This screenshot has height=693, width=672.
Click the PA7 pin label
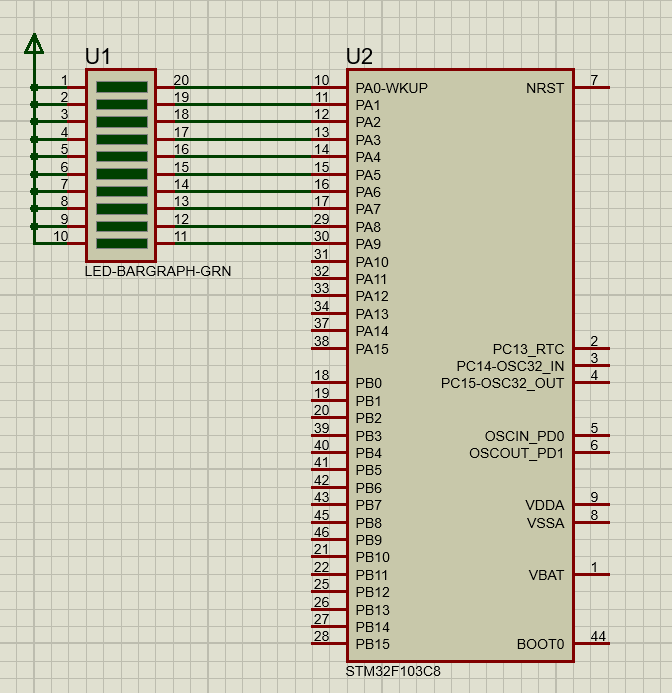[368, 209]
